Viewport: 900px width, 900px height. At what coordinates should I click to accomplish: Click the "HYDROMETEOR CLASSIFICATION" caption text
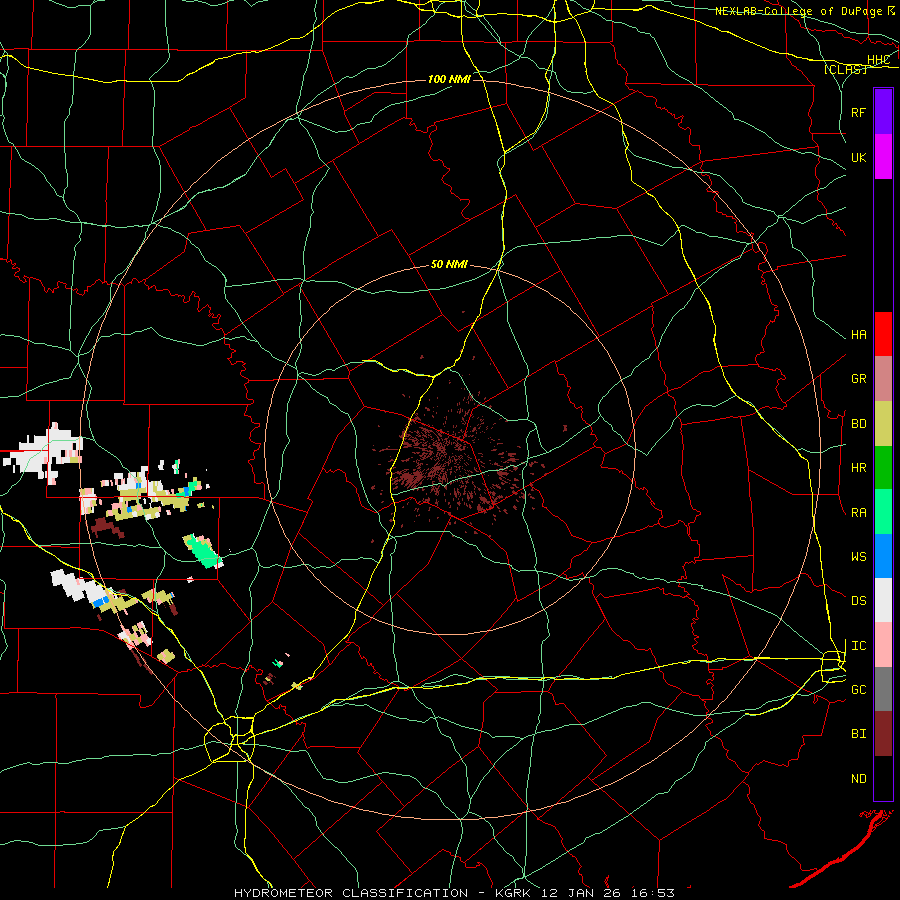pyautogui.click(x=351, y=893)
